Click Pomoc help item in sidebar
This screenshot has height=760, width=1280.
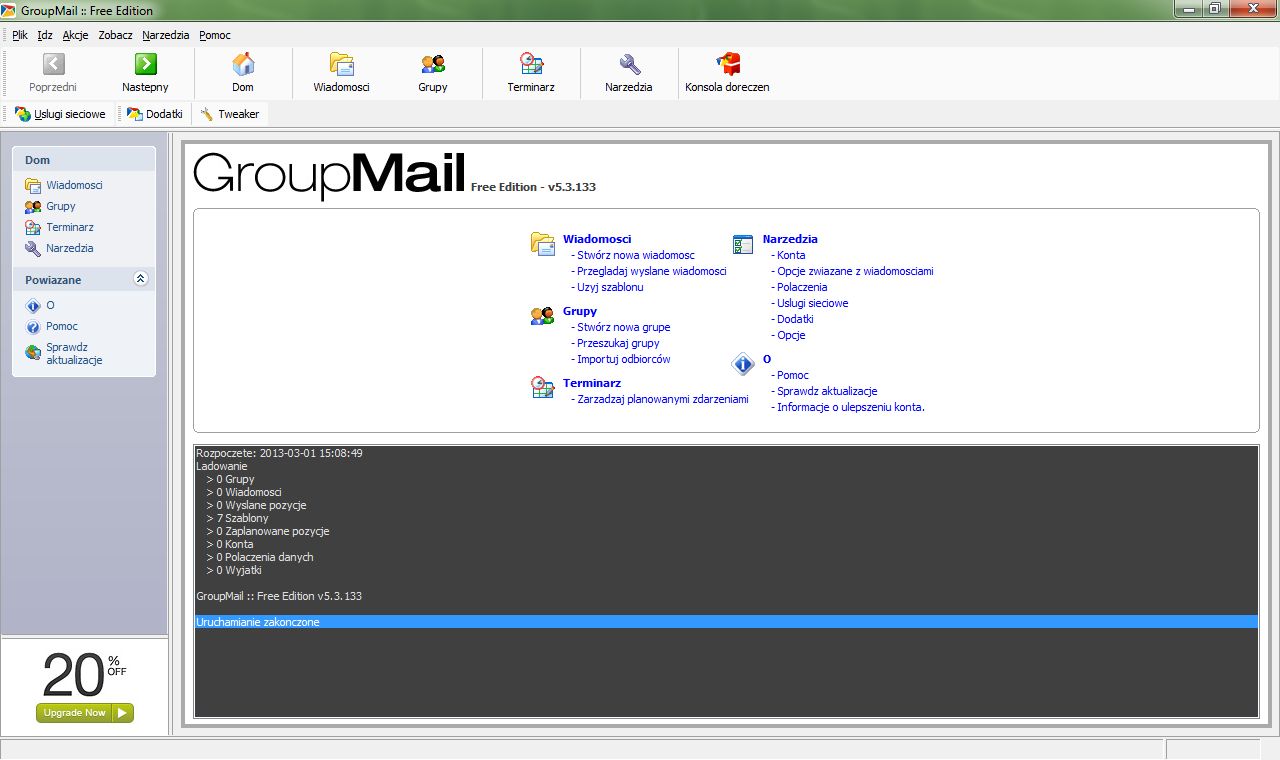[52, 326]
